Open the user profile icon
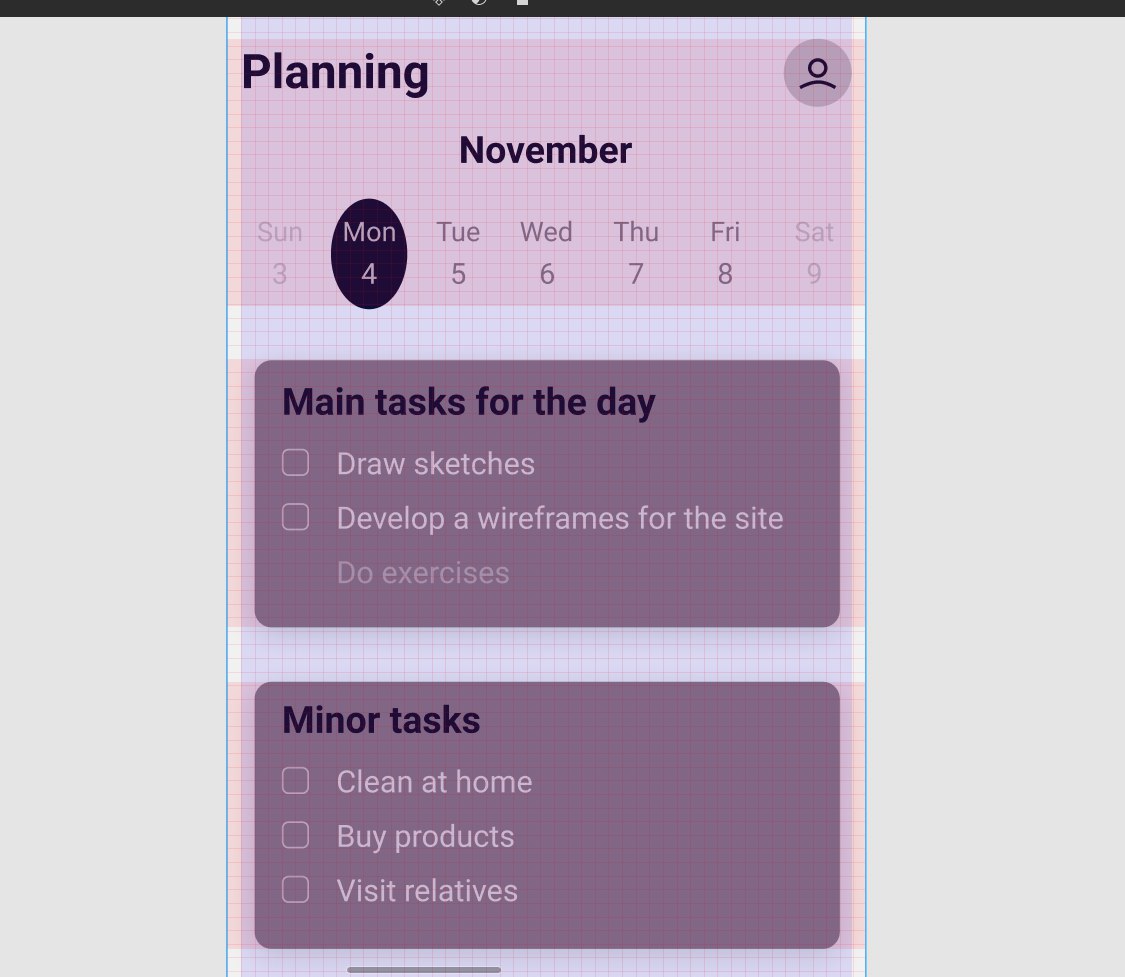This screenshot has height=977, width=1125. (817, 73)
